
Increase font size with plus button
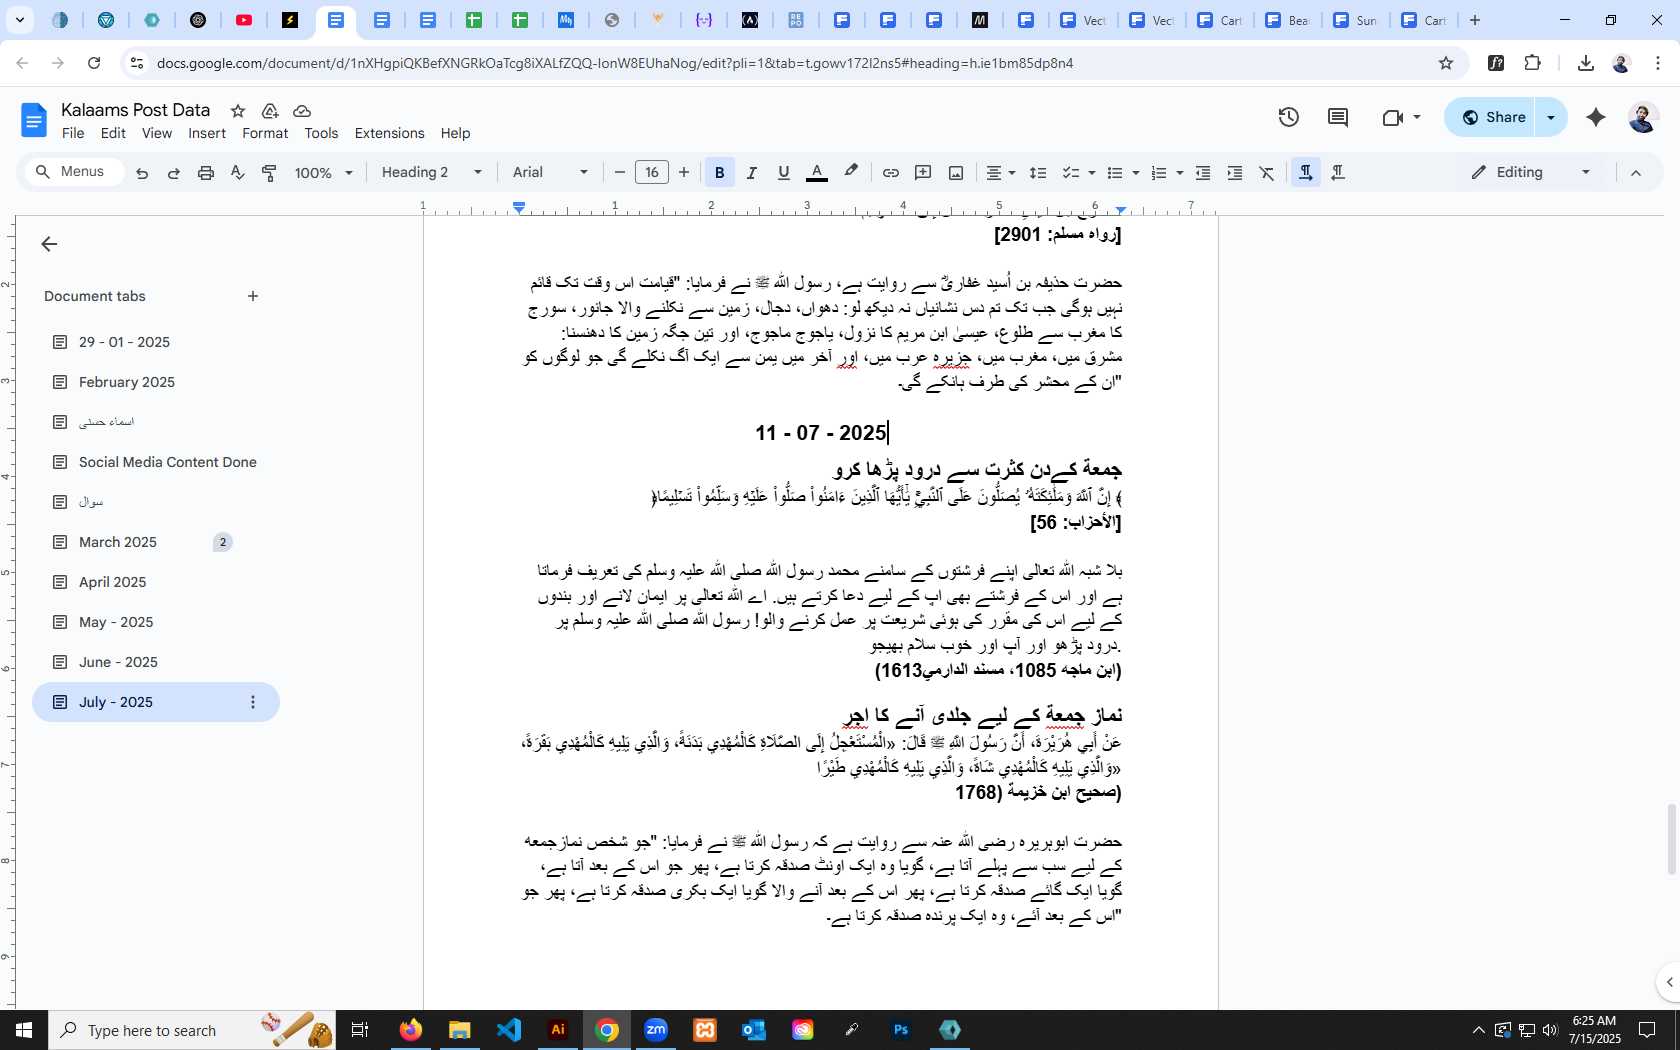point(684,173)
